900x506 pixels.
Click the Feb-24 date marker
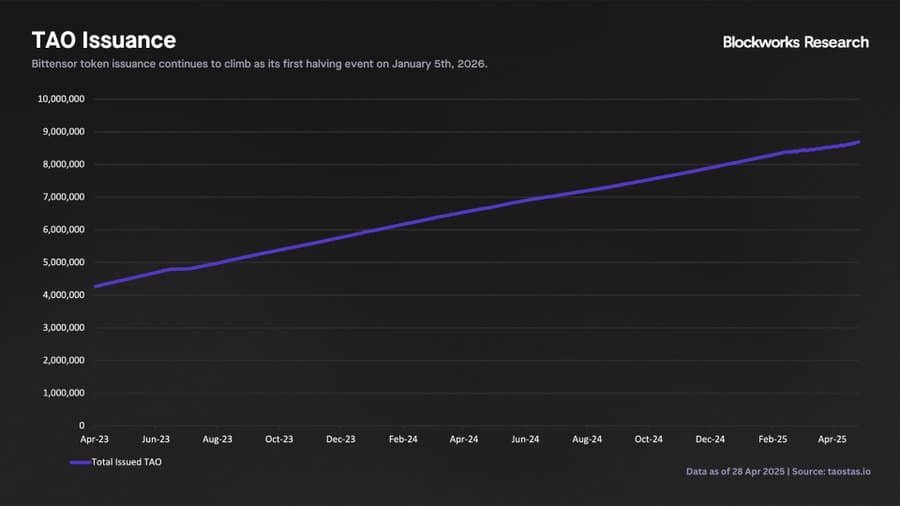tap(403, 439)
